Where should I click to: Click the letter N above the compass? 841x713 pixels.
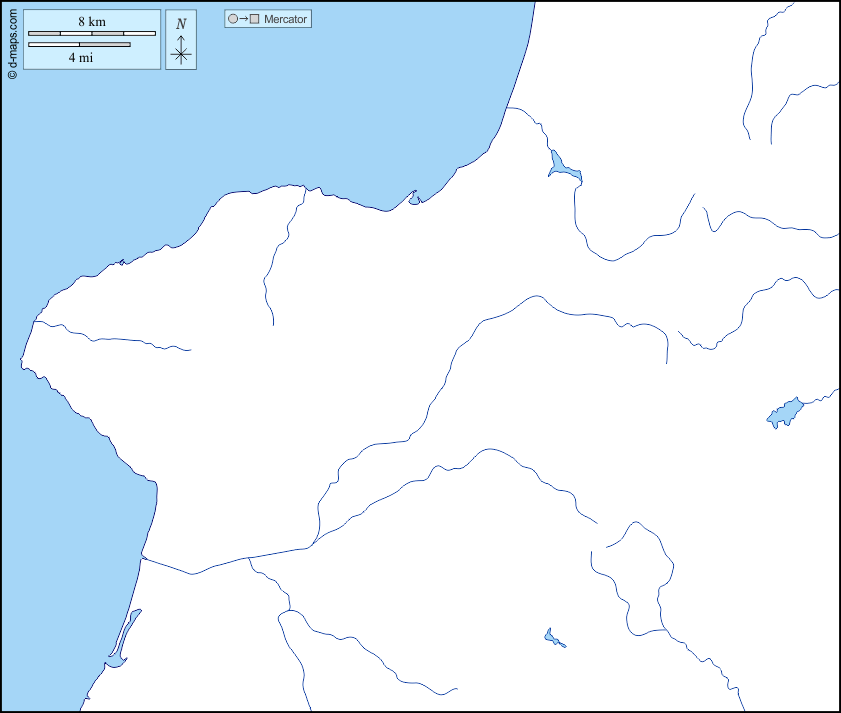point(181,24)
